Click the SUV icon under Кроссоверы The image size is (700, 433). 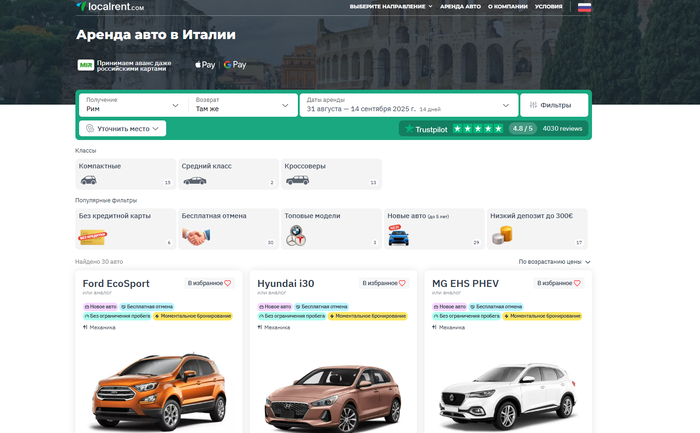297,180
